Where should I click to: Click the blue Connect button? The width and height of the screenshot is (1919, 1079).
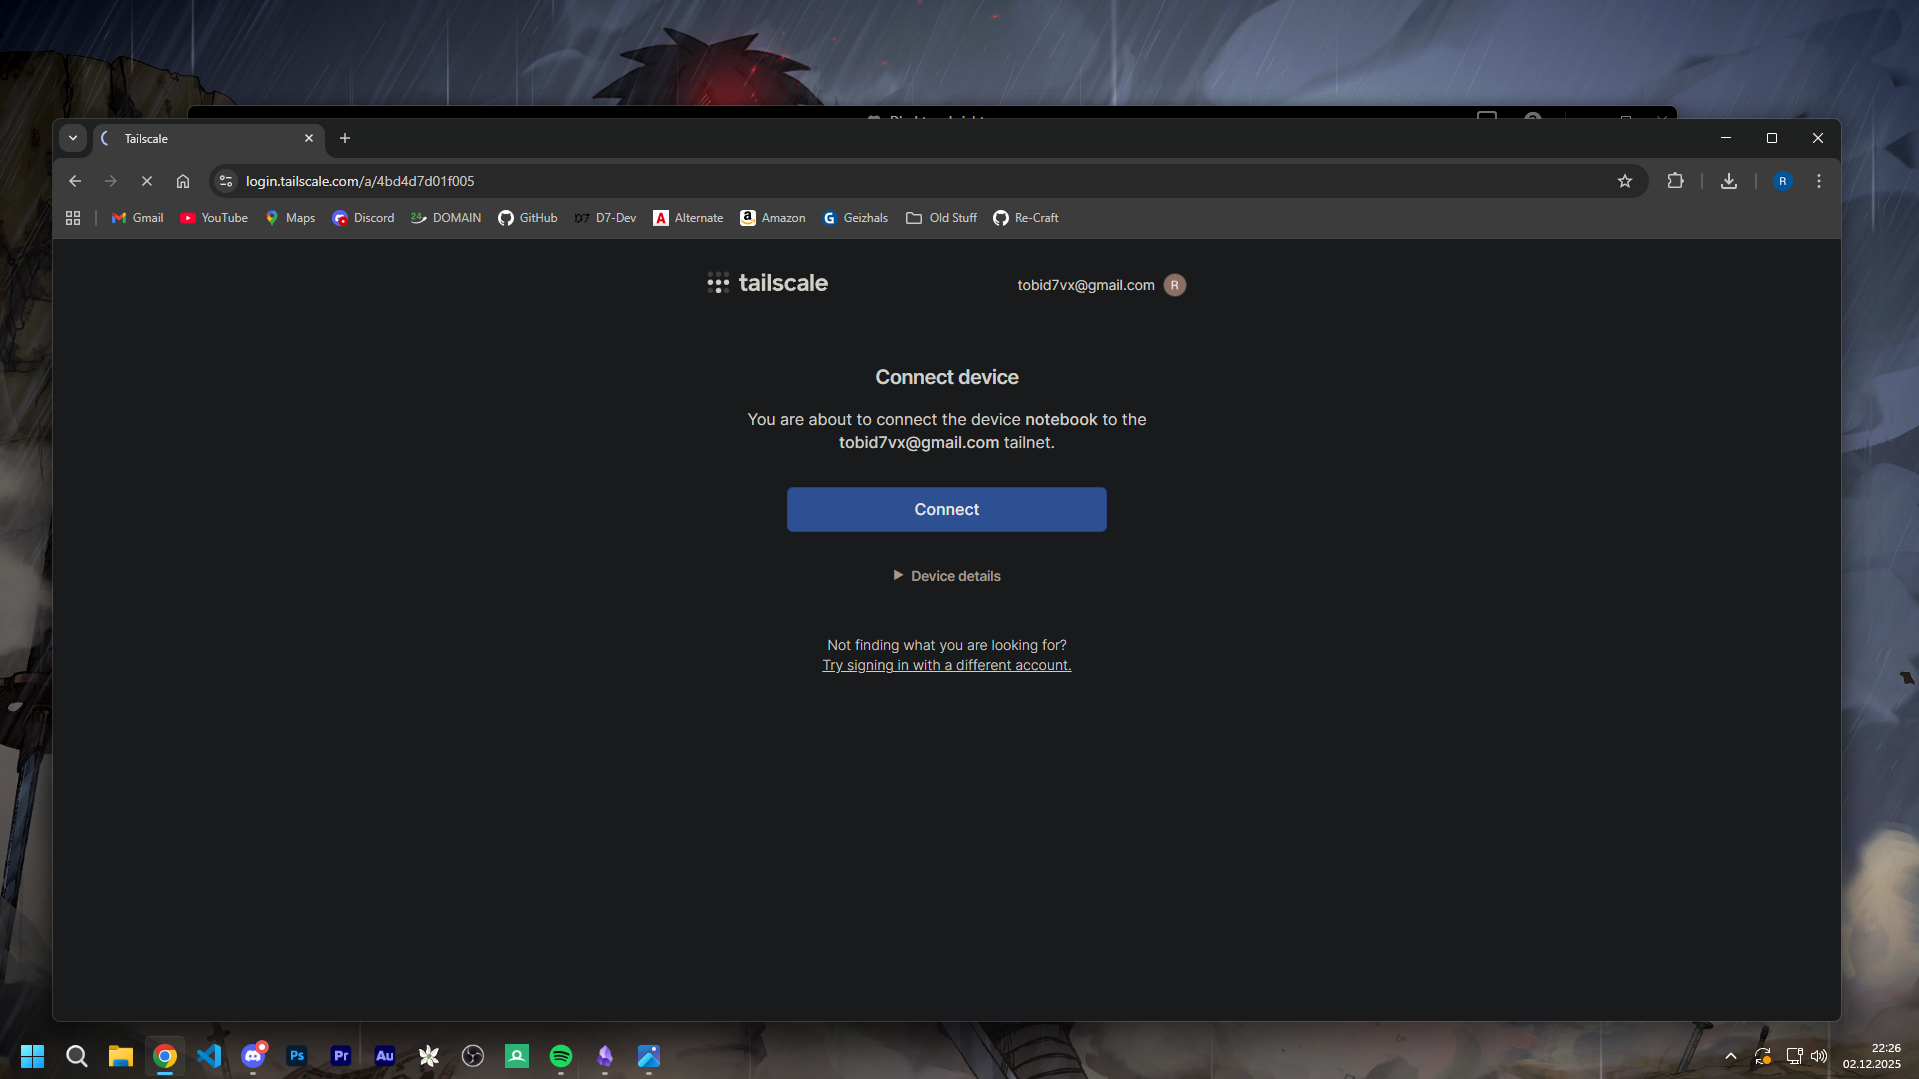click(946, 509)
